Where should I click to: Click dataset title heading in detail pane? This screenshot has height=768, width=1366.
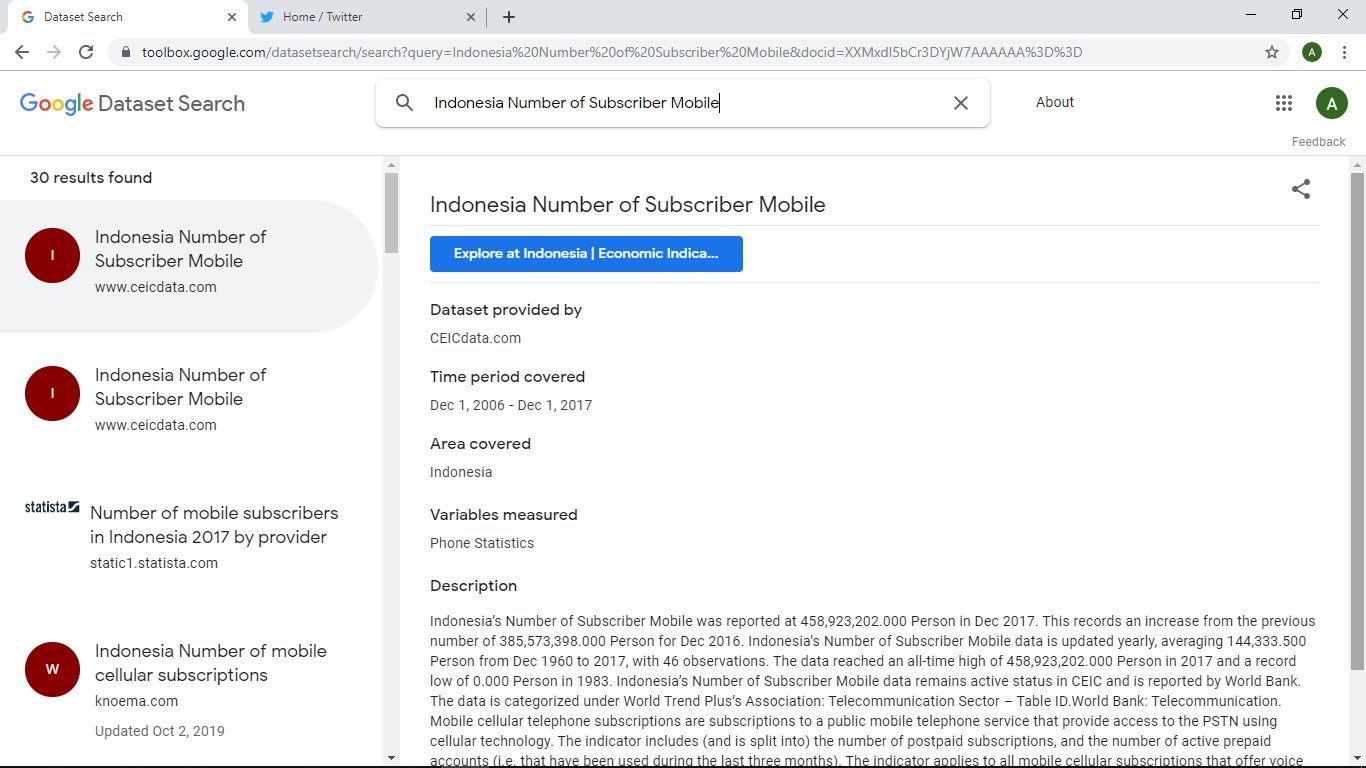click(628, 205)
